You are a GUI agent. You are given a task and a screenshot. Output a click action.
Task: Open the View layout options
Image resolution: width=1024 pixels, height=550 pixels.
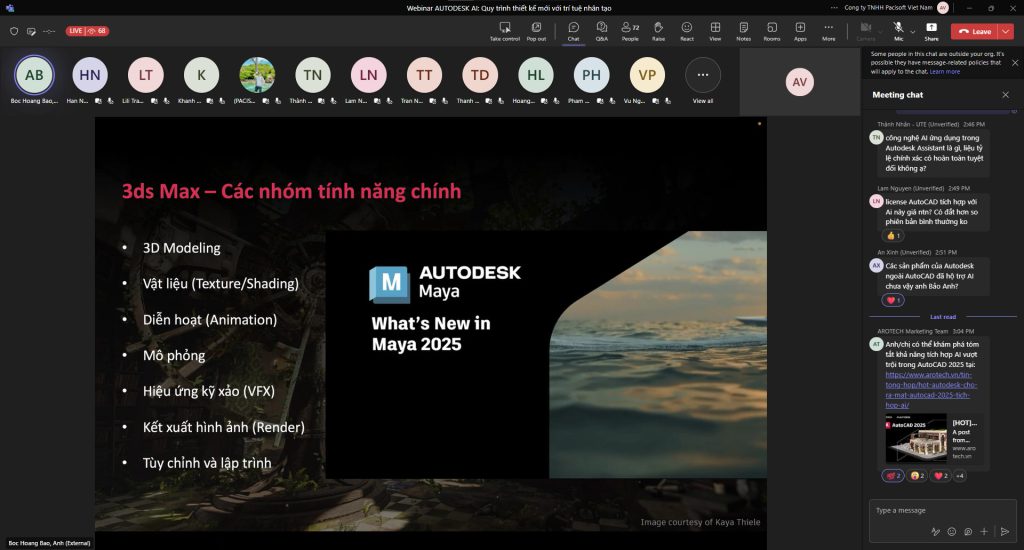pos(716,31)
